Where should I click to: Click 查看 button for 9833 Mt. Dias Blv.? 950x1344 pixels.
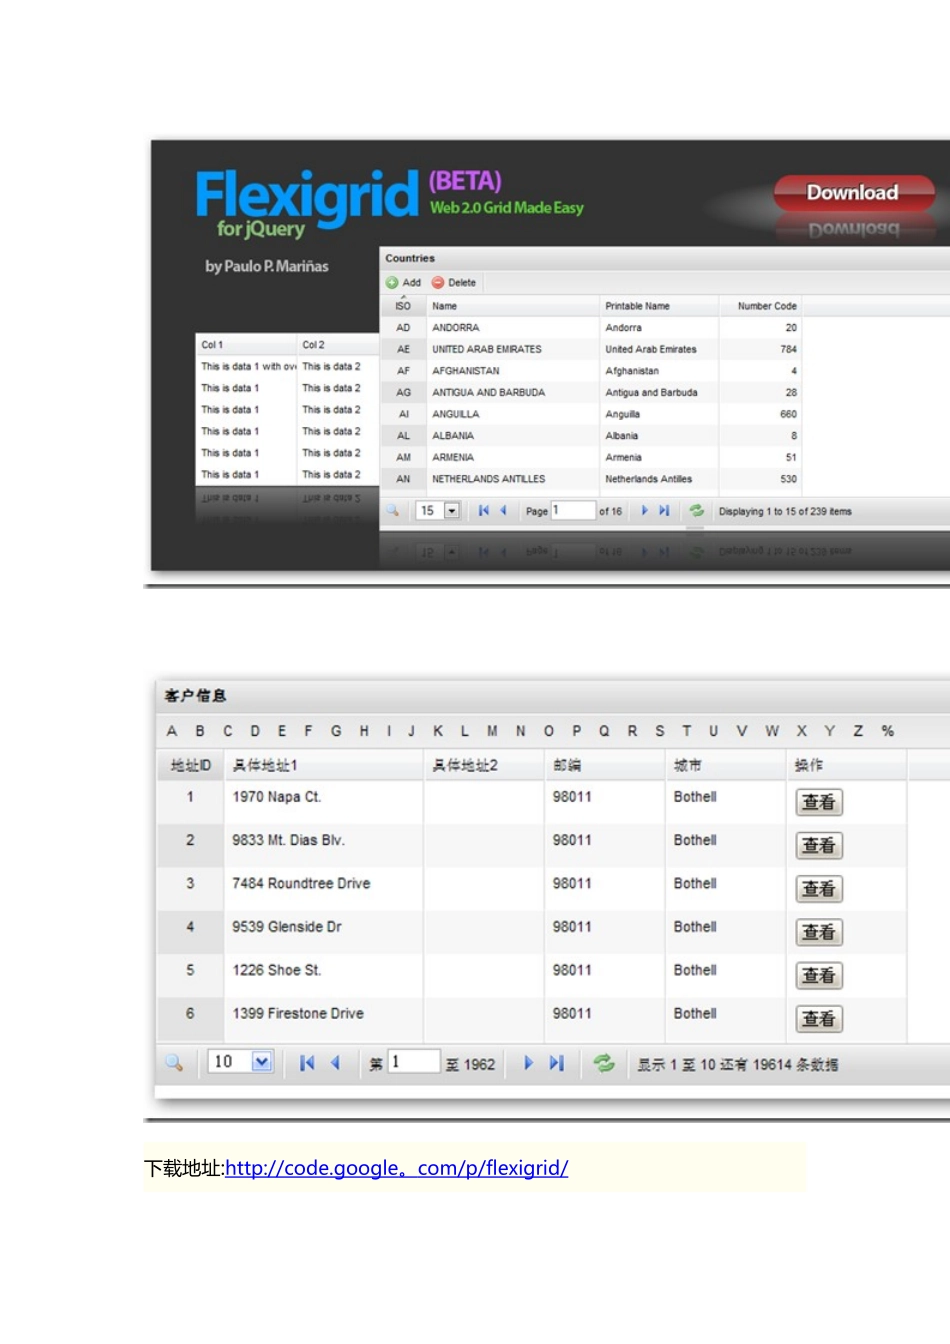[x=819, y=845]
